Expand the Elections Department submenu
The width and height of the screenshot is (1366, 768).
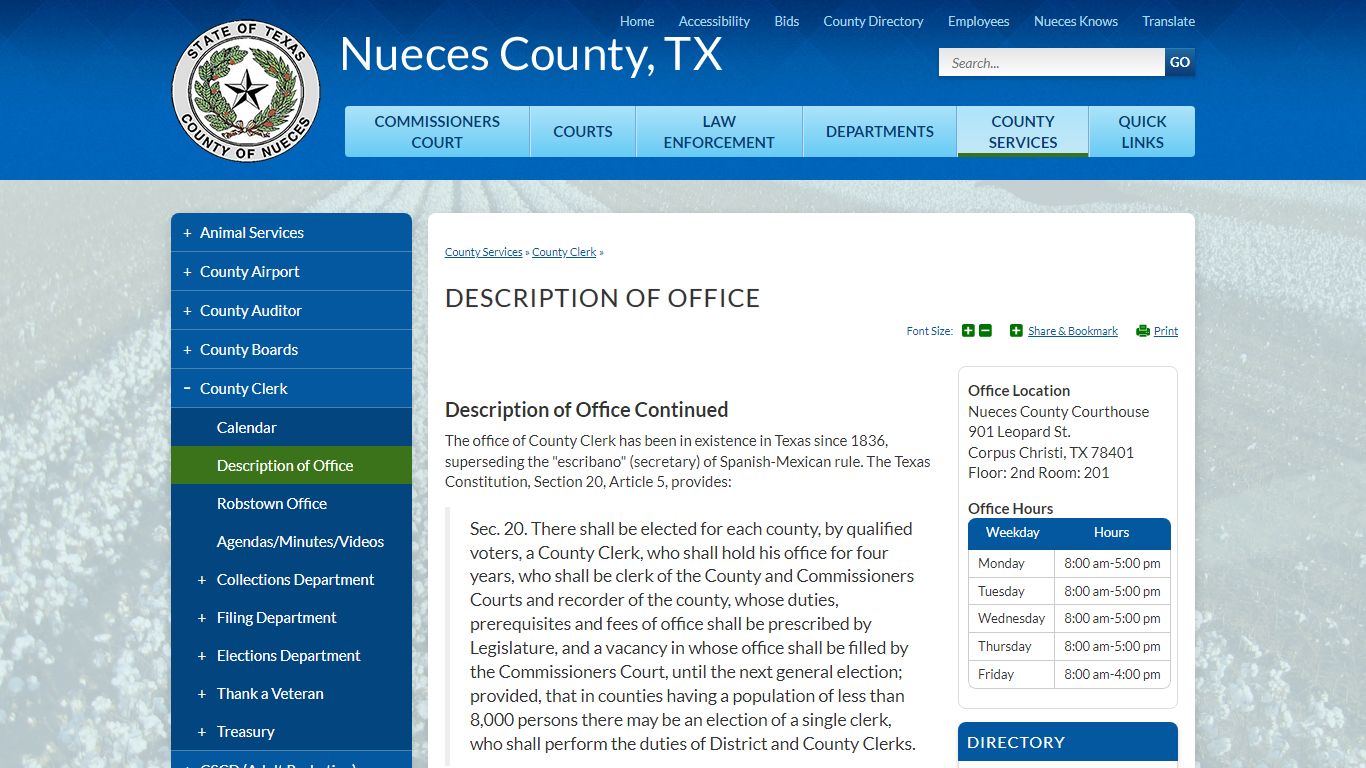pyautogui.click(x=202, y=656)
